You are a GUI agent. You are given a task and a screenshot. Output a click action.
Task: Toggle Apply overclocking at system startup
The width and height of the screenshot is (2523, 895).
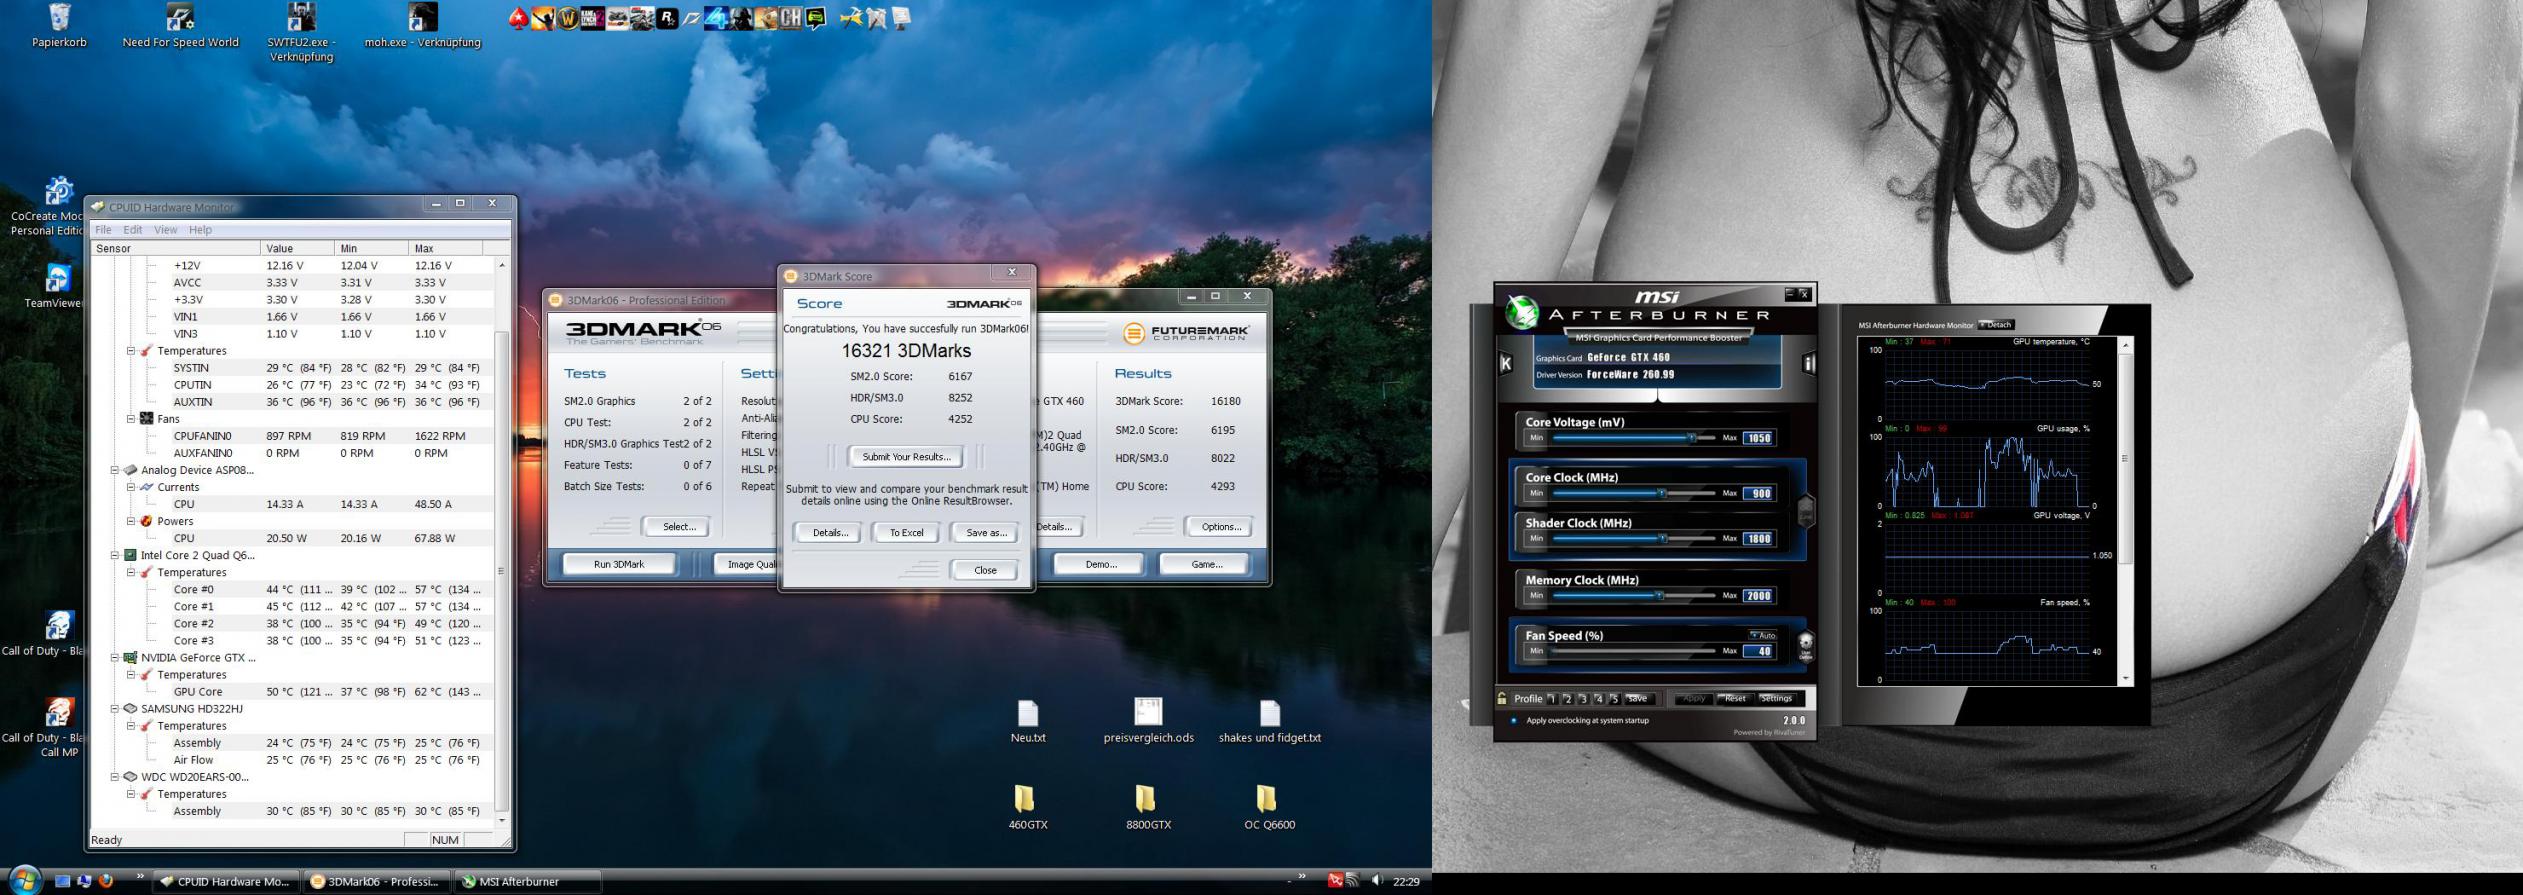coord(1514,720)
